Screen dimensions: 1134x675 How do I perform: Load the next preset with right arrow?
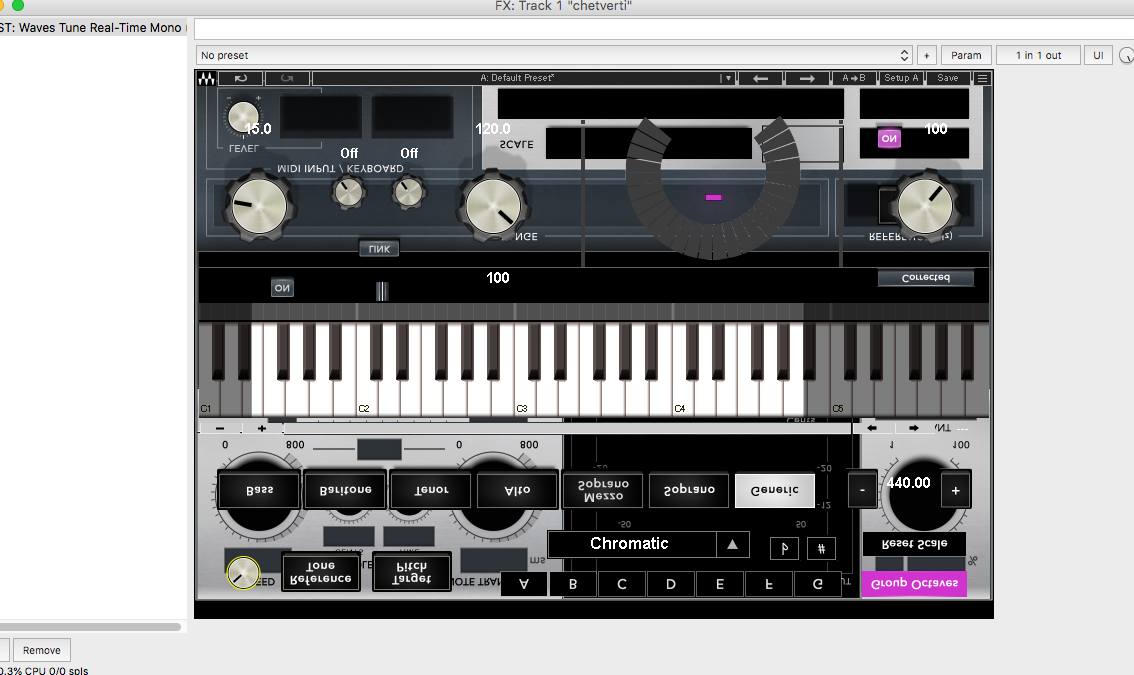[807, 78]
